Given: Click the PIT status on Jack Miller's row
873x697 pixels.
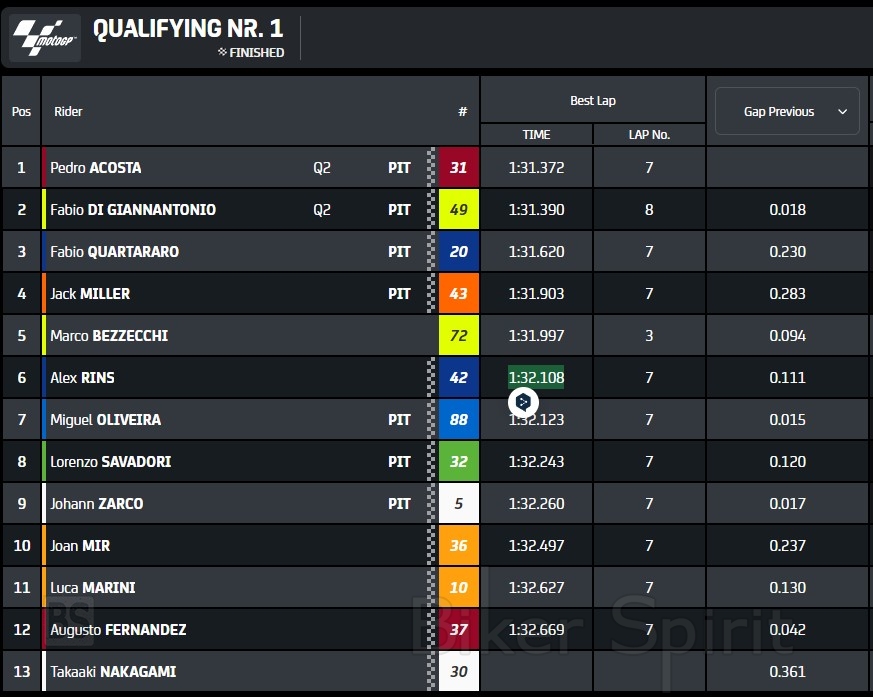Looking at the screenshot, I should (x=399, y=294).
